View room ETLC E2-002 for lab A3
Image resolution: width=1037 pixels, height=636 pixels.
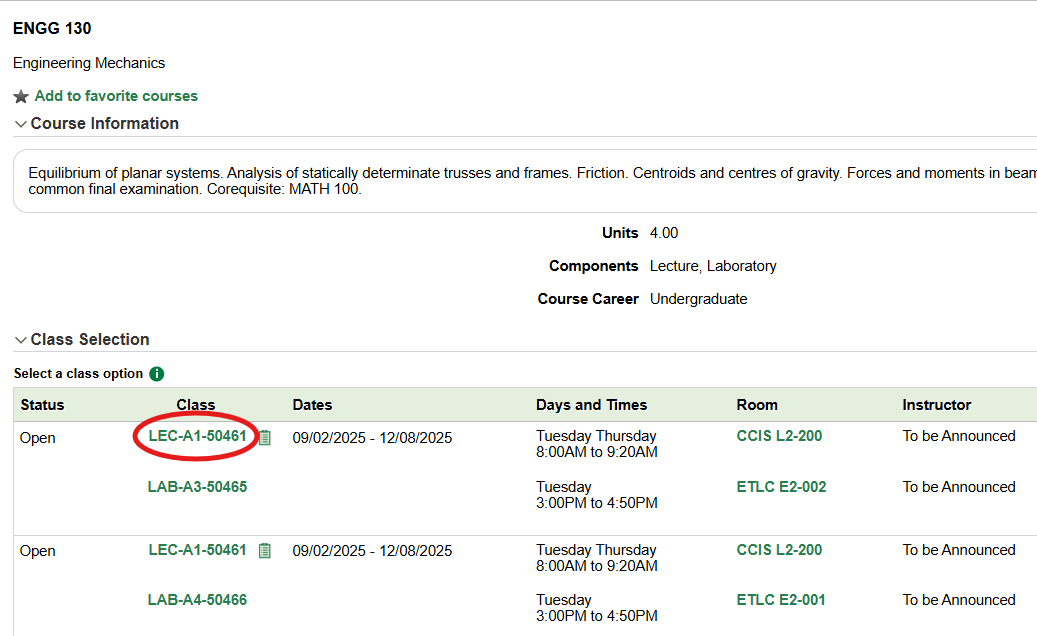779,487
